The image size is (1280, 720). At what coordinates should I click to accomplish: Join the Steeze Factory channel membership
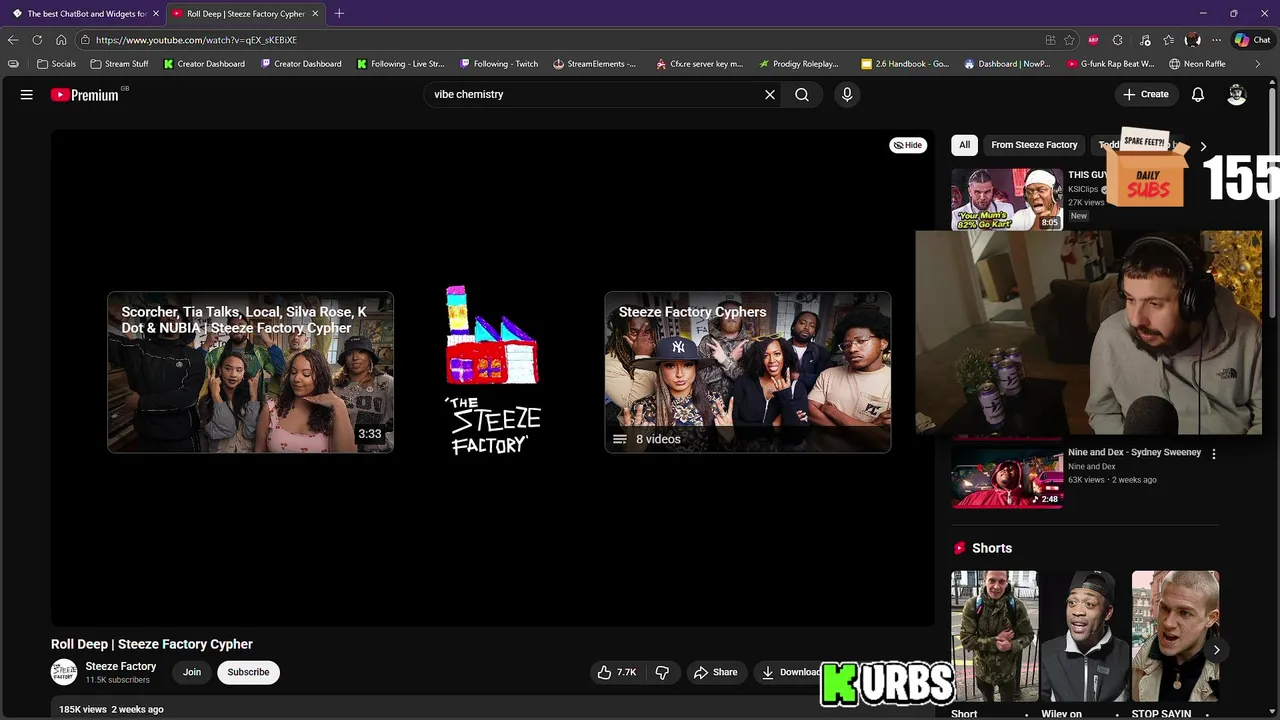click(192, 672)
